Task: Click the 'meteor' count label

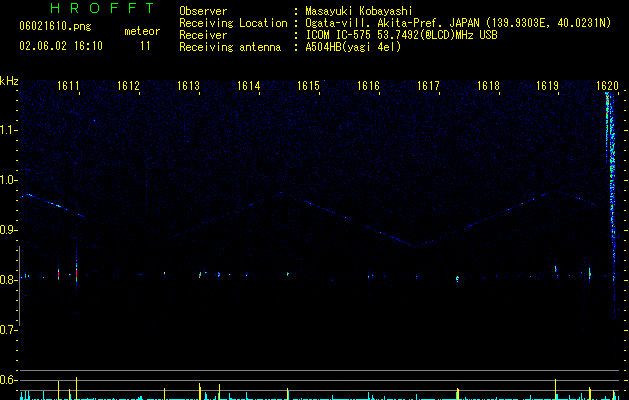Action: click(142, 31)
